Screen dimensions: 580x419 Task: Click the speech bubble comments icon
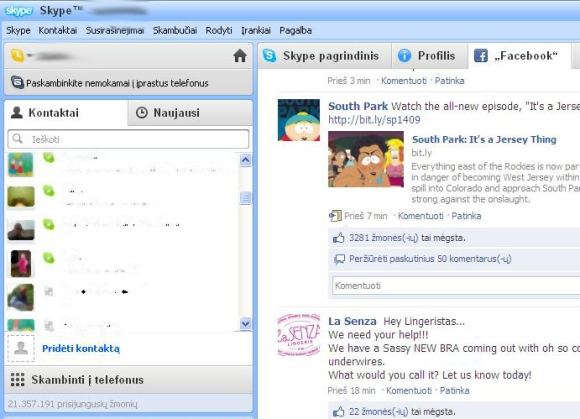(339, 259)
